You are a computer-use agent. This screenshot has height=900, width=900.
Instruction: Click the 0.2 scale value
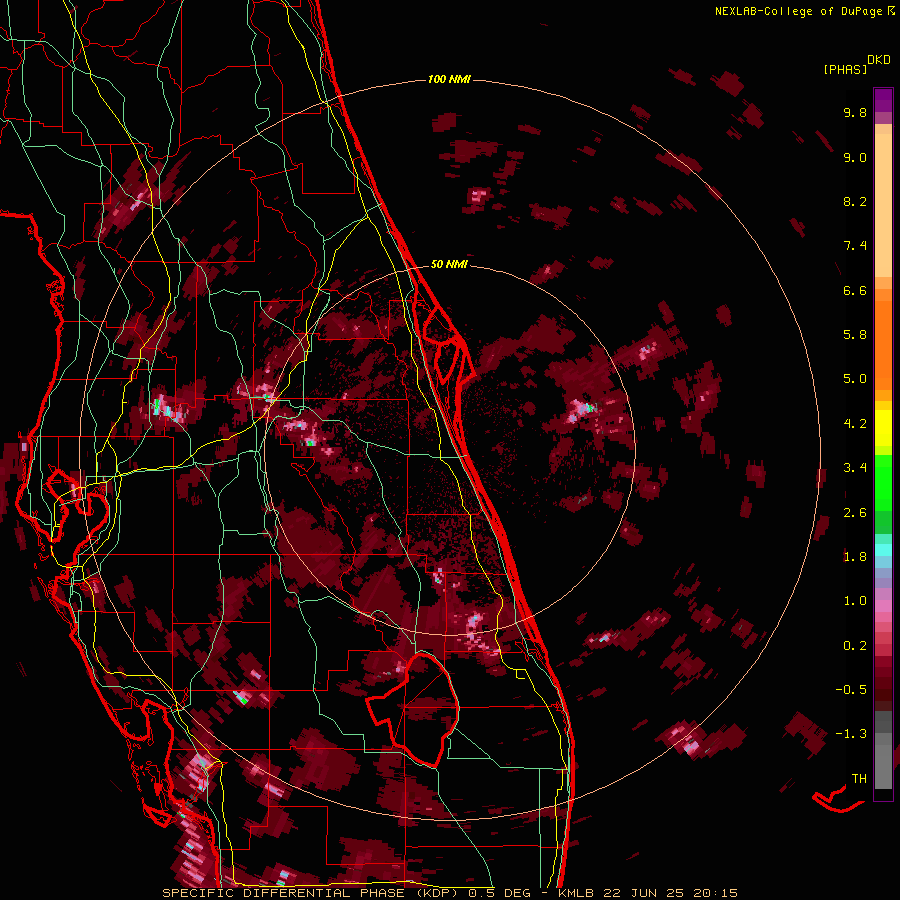coord(855,646)
